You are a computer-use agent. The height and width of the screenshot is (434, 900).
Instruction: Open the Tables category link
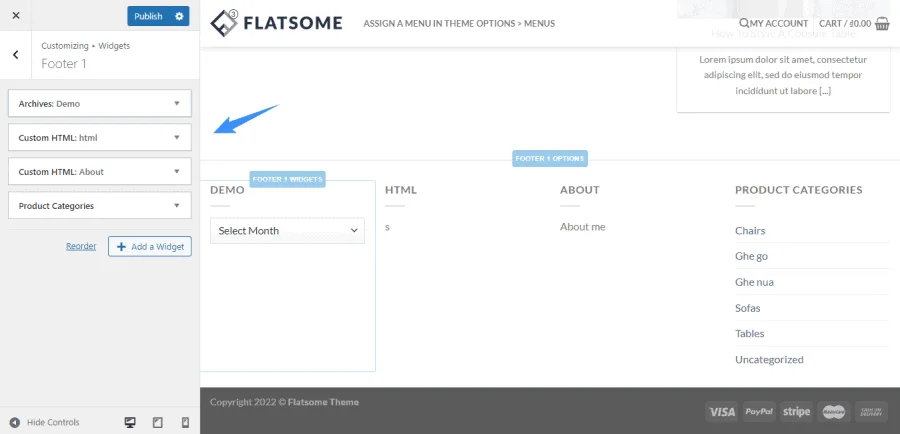coord(750,333)
